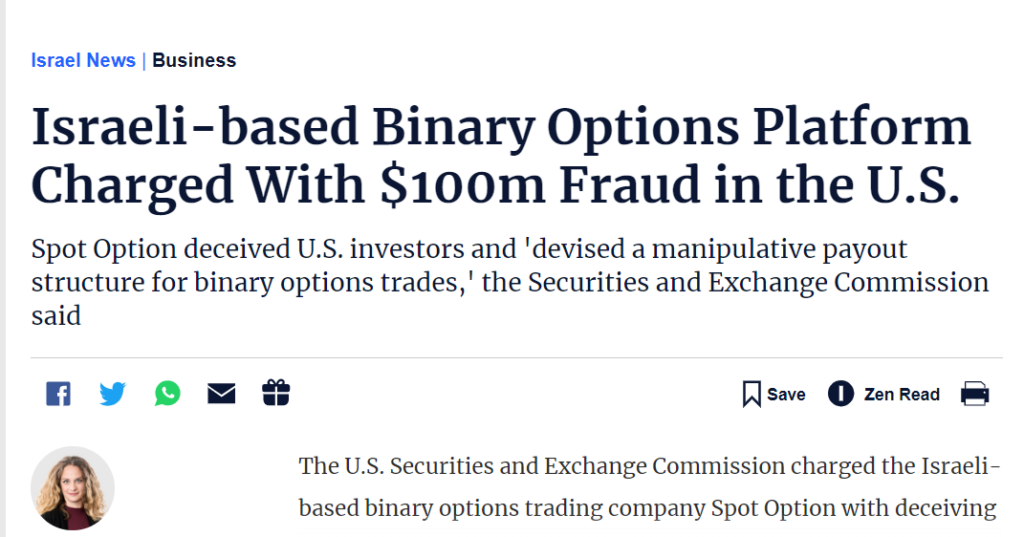The width and height of the screenshot is (1024, 537).
Task: Gift this article using present icon
Action: pos(276,393)
